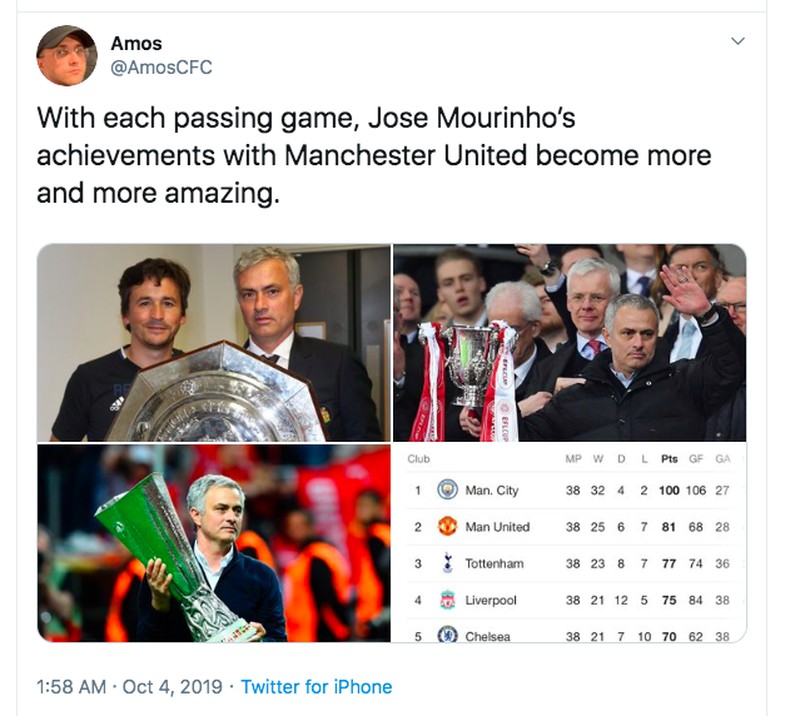Click the Pts column header
The height and width of the screenshot is (716, 800).
tap(669, 459)
